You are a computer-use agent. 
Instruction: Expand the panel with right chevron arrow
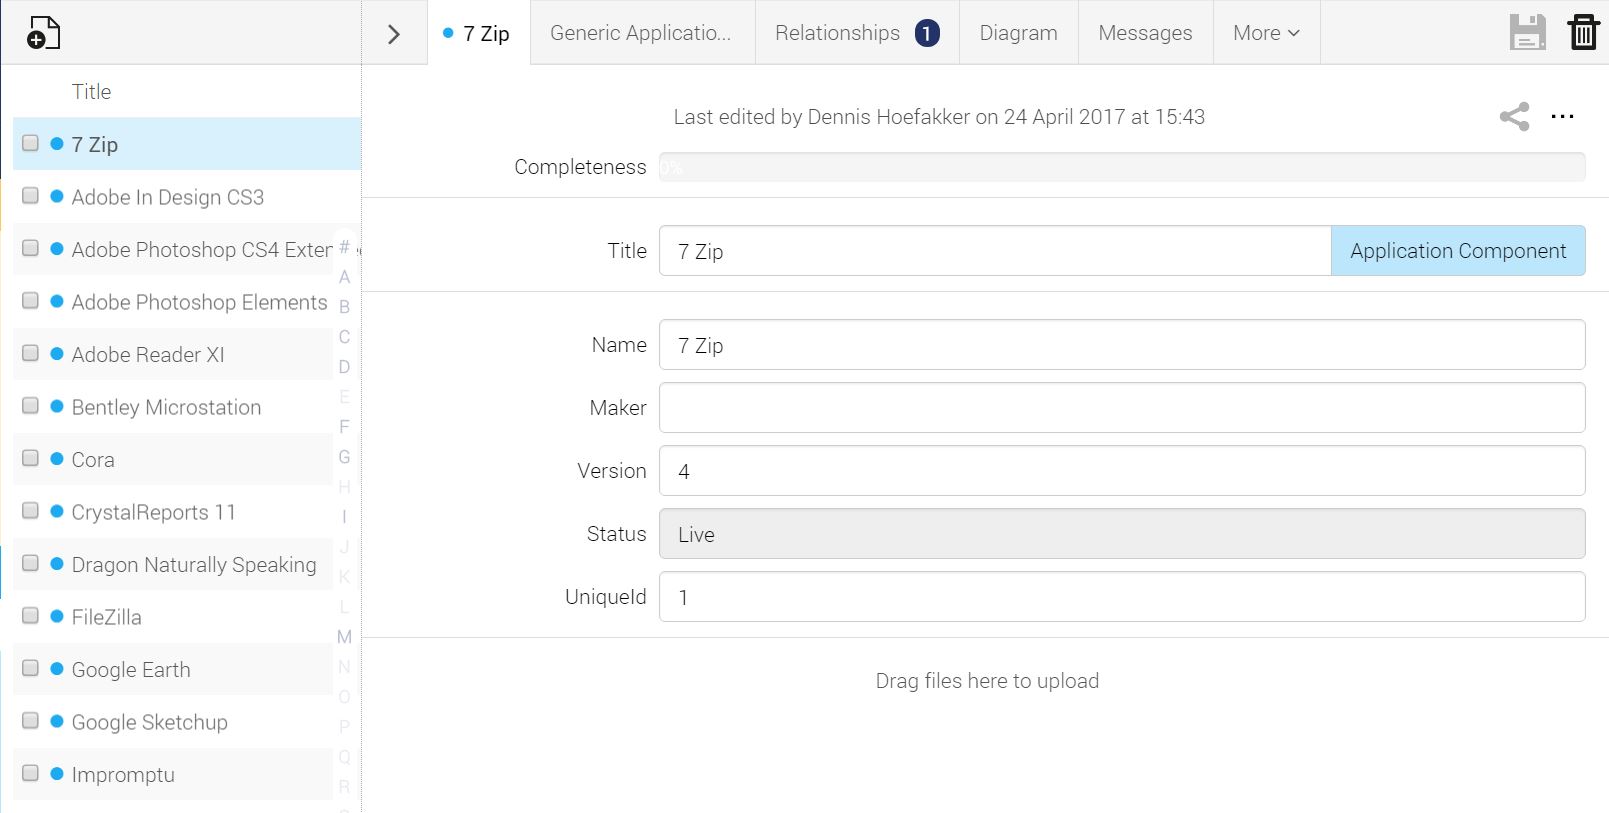394,34
